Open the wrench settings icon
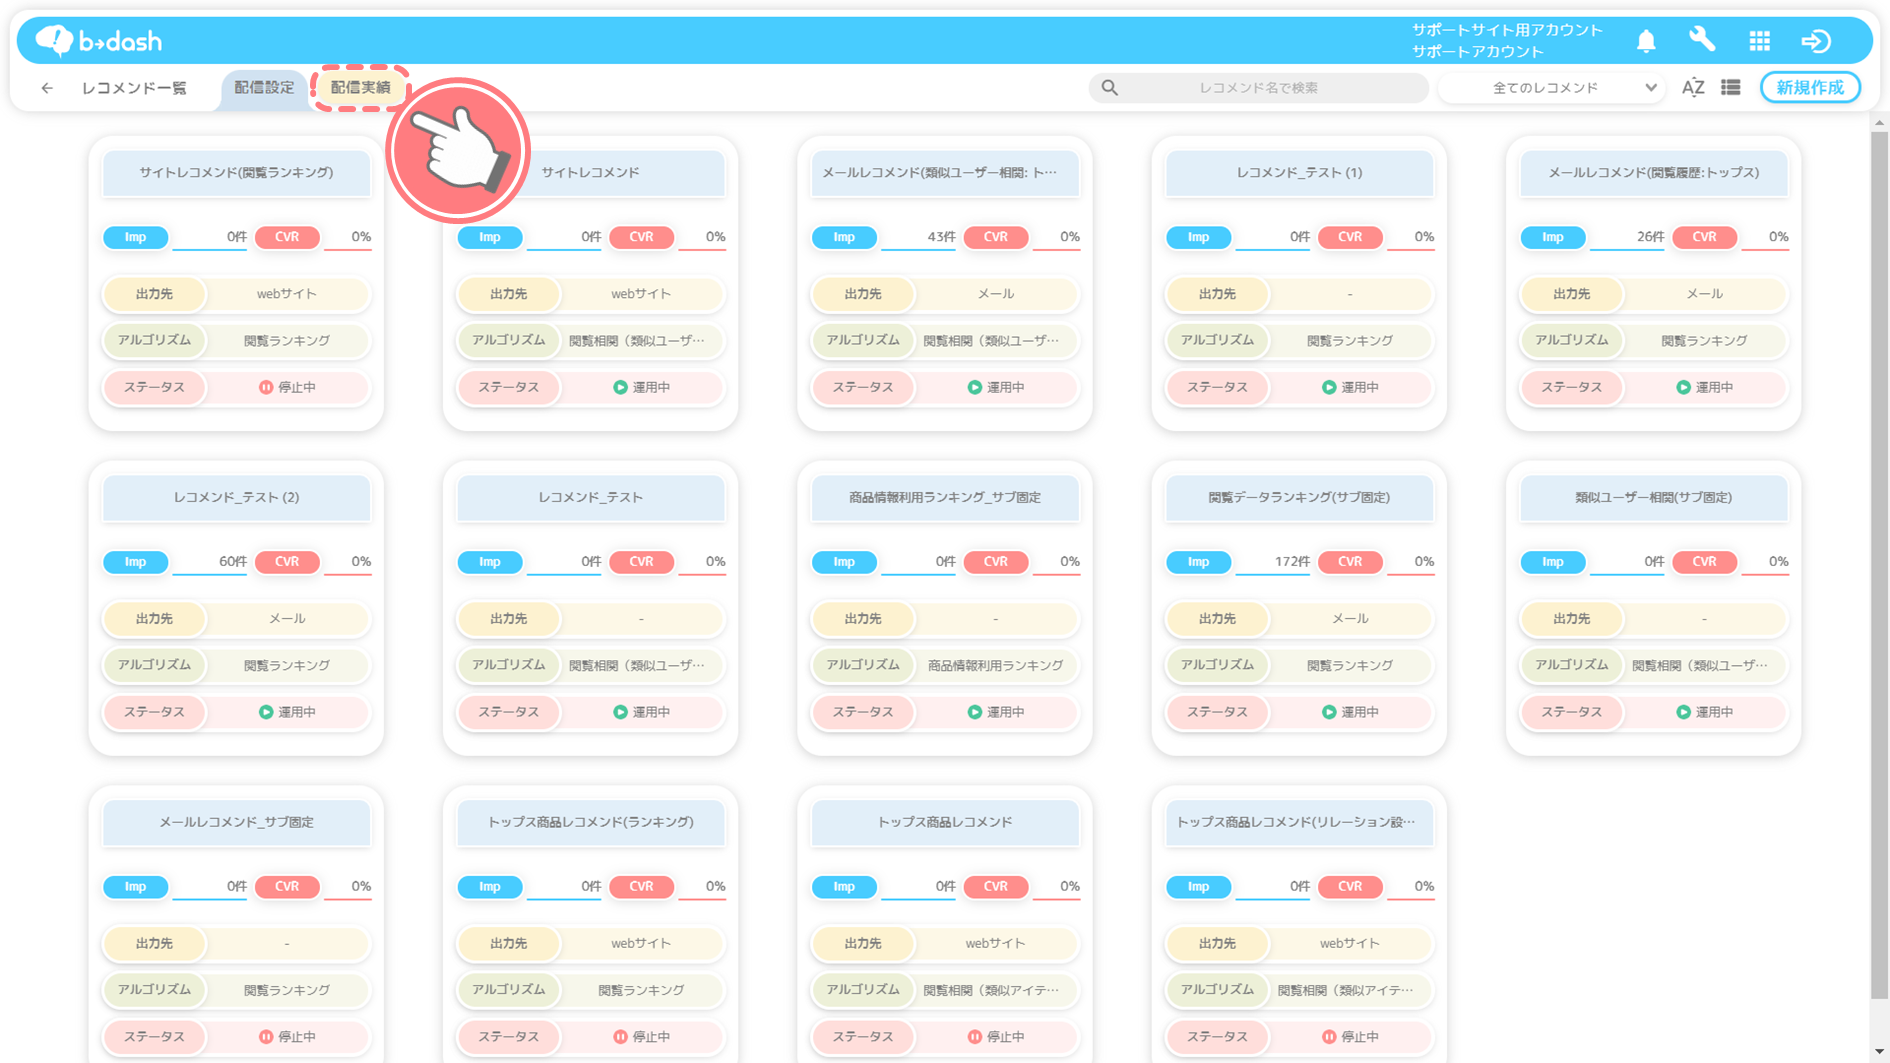Screen dimensions: 1890x1063 point(1702,40)
